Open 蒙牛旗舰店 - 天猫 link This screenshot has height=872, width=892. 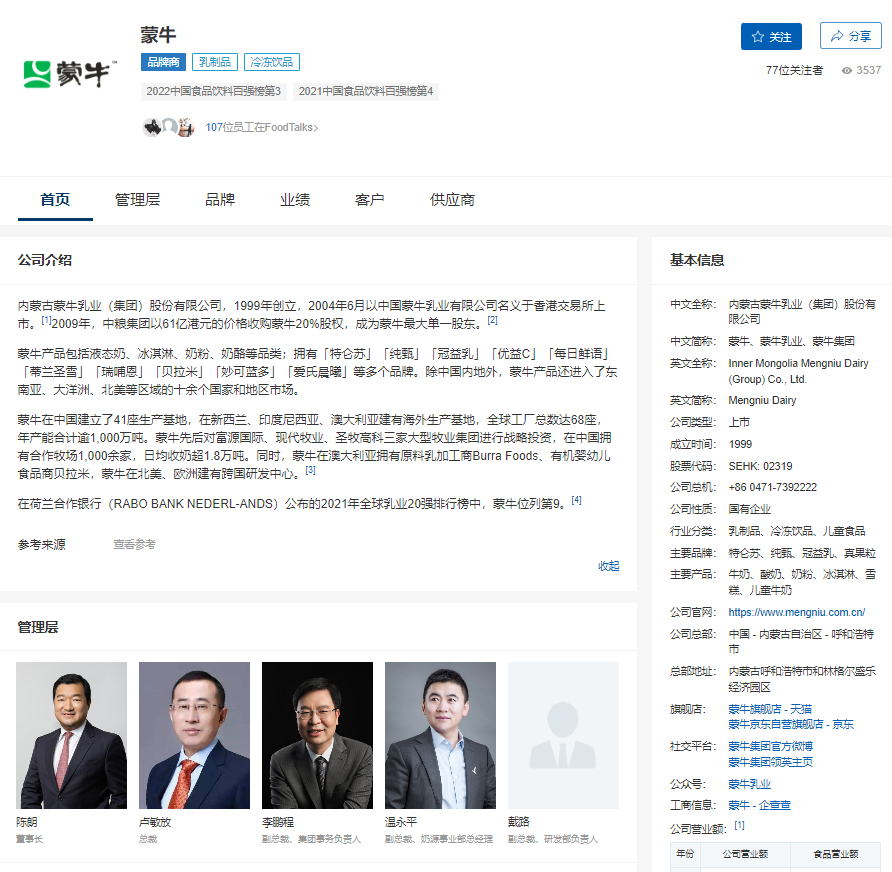tap(770, 709)
